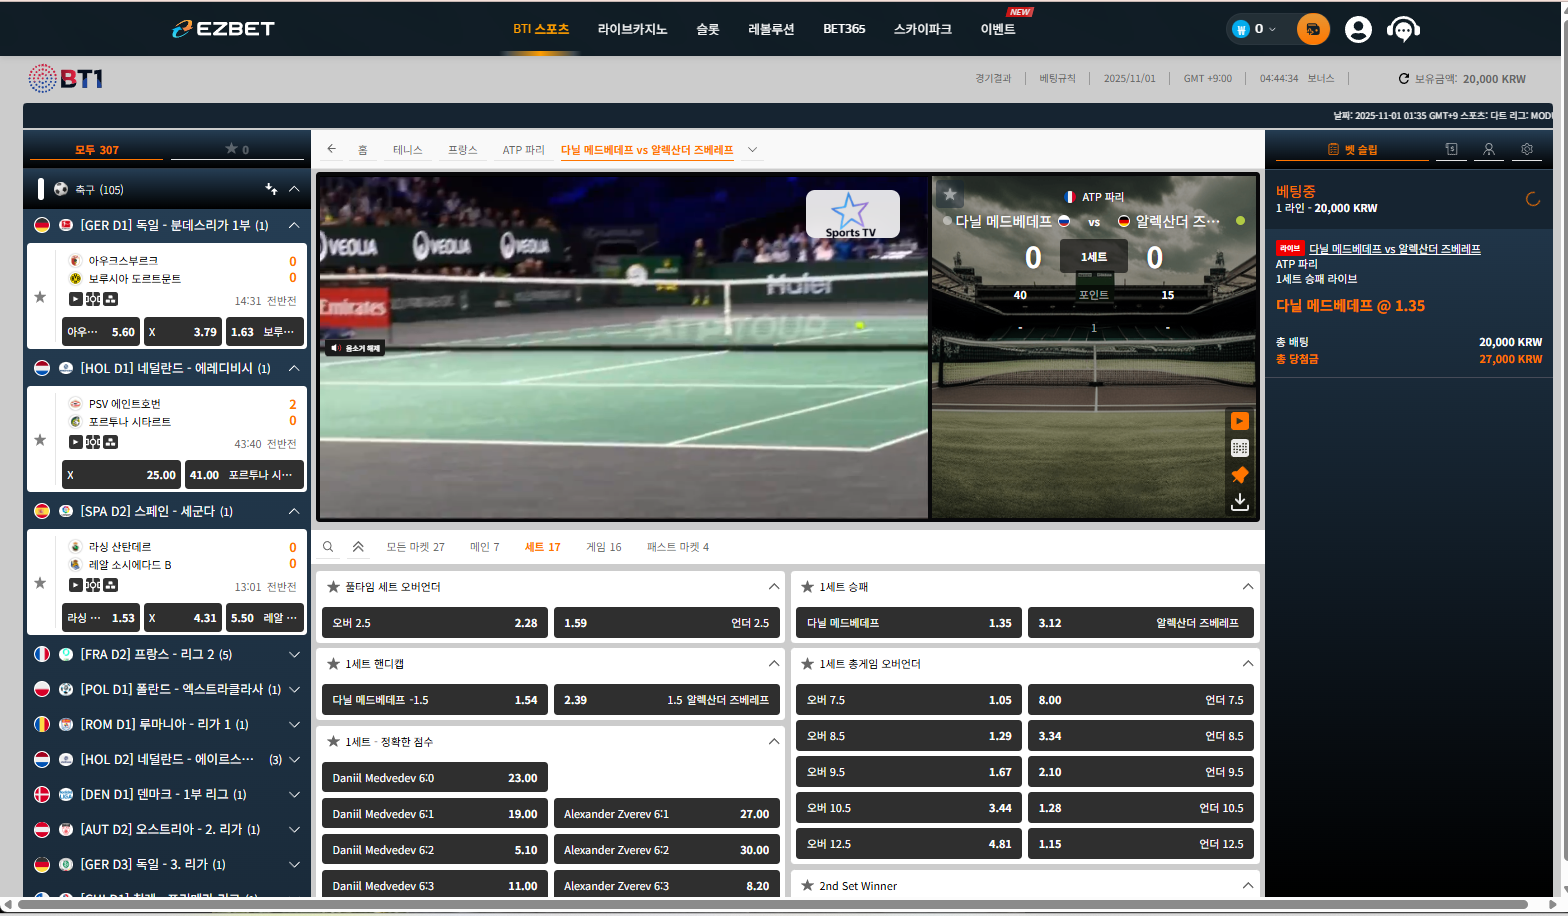Switch to the 게임 16 market tab
Screen dimensions: 1568x916
point(603,547)
